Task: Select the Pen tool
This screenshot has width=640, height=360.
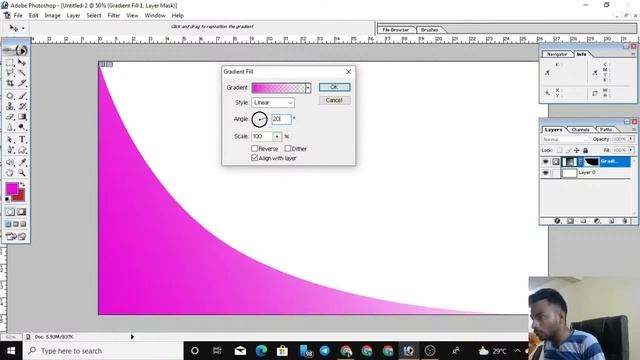Action: click(x=10, y=150)
